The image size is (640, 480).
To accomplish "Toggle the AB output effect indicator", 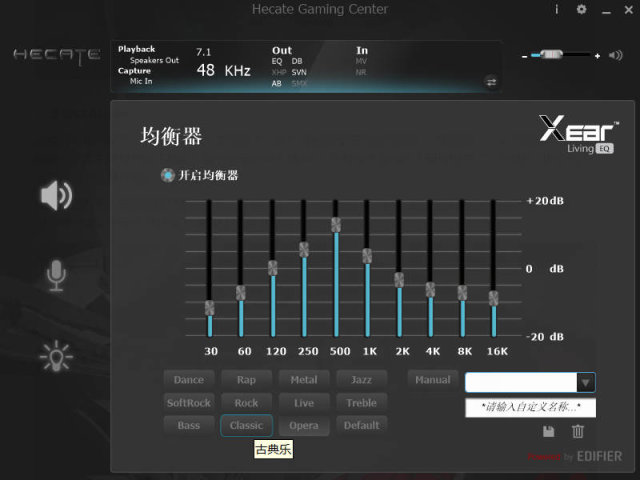I will [276, 83].
